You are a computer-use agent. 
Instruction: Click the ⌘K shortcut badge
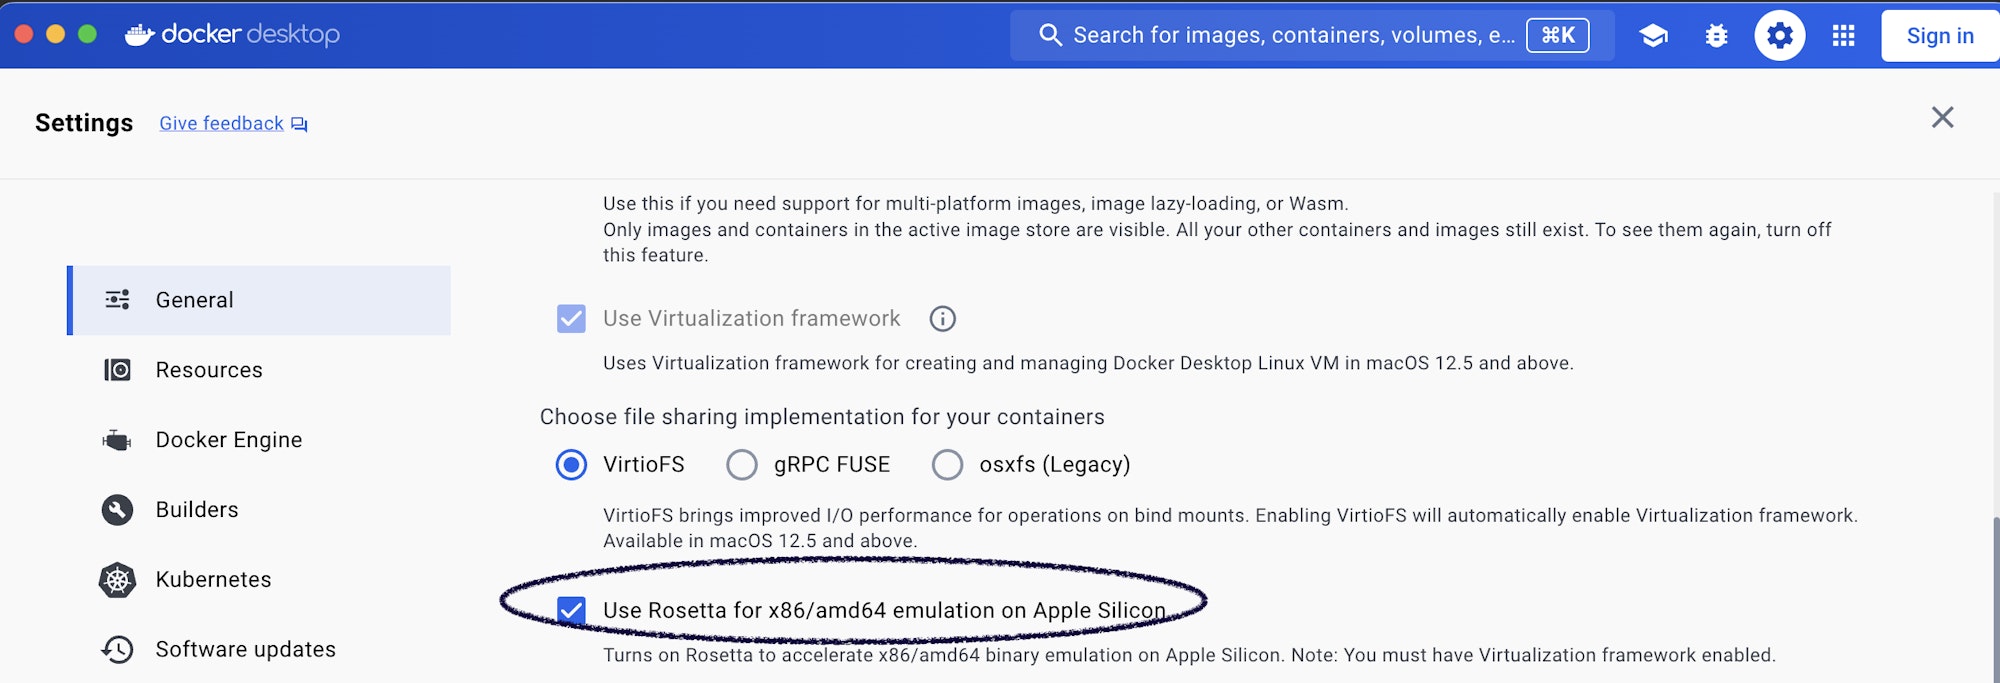(x=1557, y=36)
